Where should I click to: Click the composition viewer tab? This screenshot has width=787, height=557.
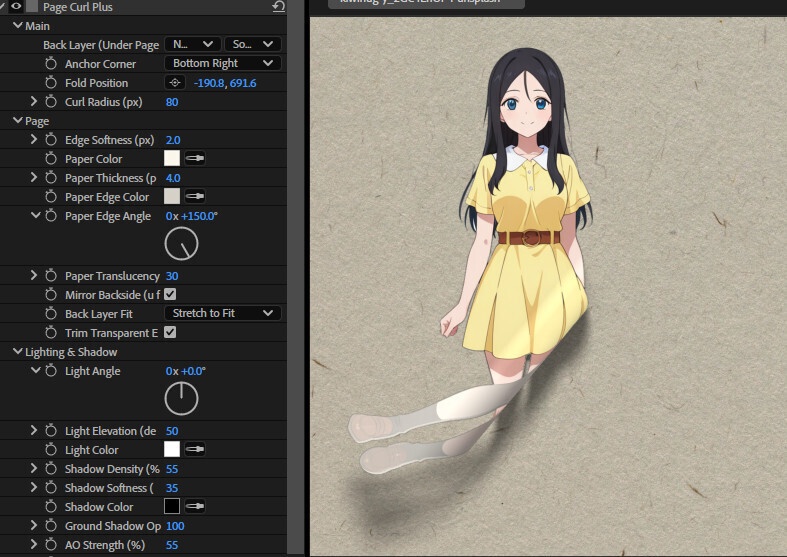[x=427, y=3]
